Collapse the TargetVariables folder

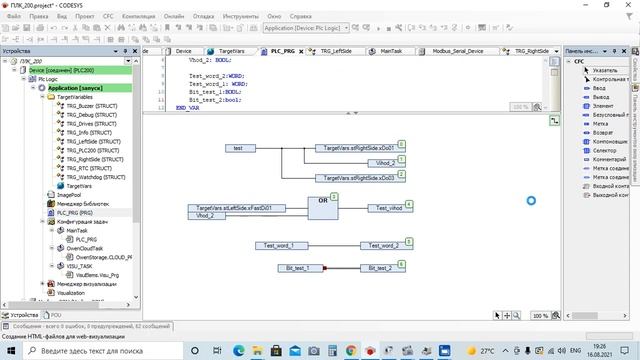pyautogui.click(x=42, y=97)
